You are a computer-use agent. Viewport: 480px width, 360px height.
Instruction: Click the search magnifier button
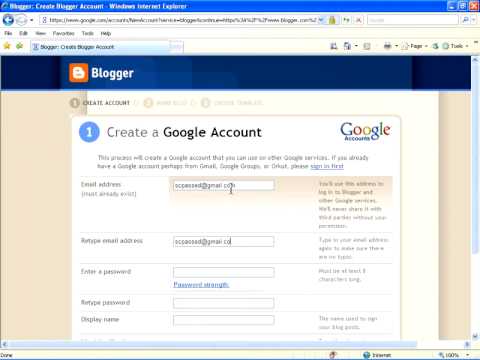465,20
